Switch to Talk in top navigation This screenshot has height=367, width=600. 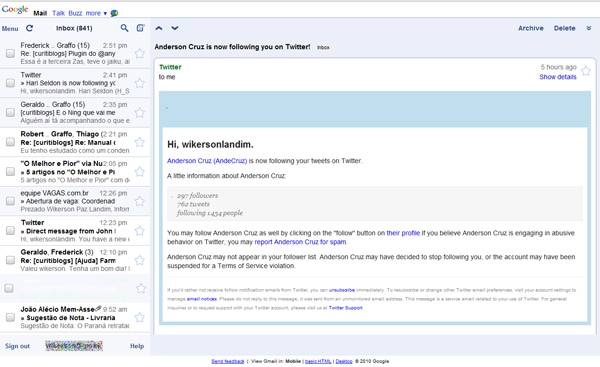click(59, 13)
